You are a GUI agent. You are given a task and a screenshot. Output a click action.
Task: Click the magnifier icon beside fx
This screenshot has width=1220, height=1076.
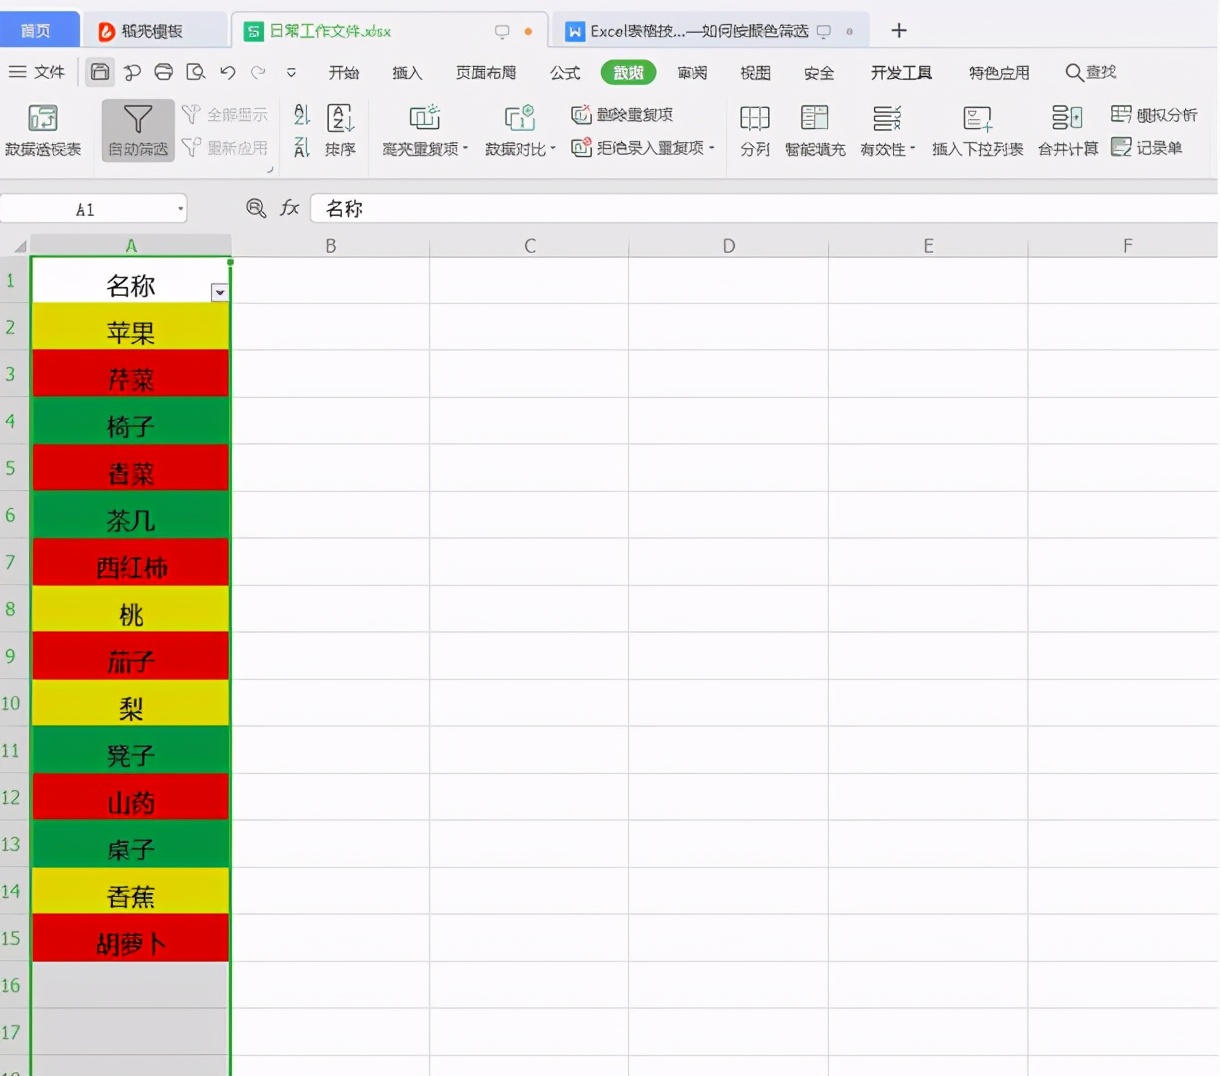[x=256, y=208]
